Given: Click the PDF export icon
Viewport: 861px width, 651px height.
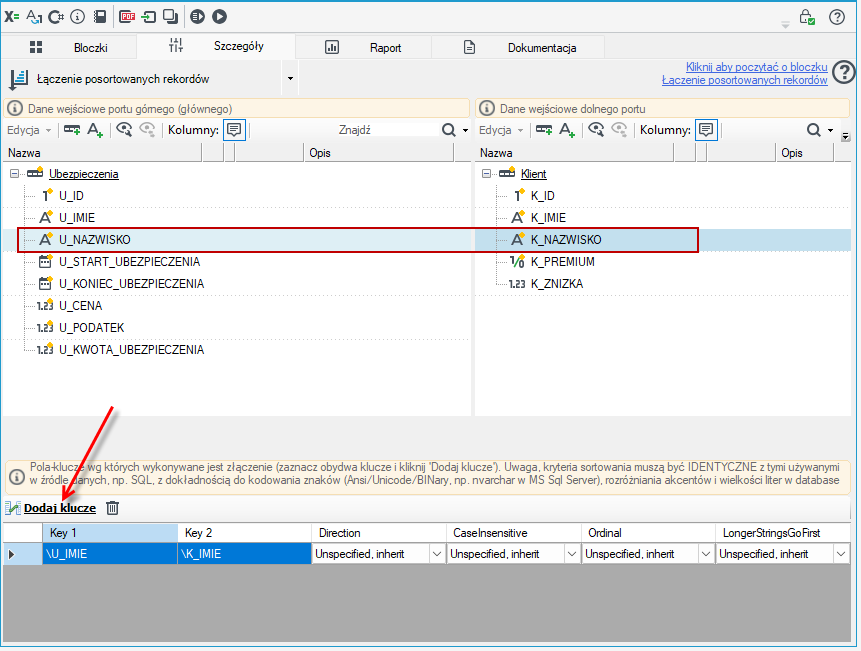Looking at the screenshot, I should pyautogui.click(x=127, y=17).
